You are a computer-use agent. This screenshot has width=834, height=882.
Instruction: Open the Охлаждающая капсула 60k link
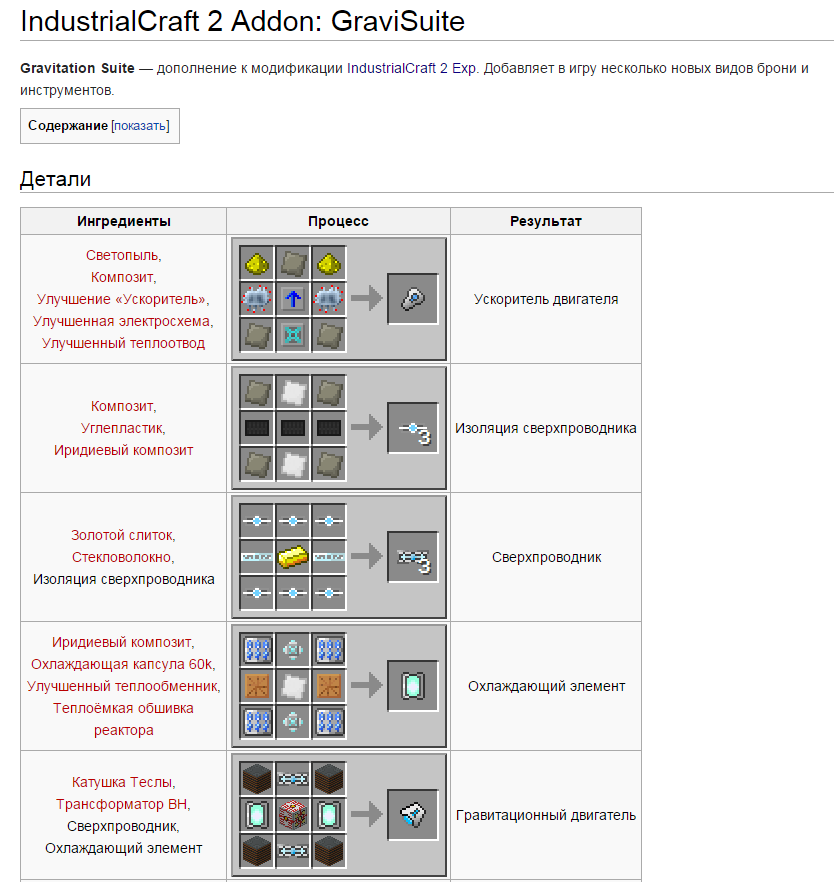pos(123,664)
